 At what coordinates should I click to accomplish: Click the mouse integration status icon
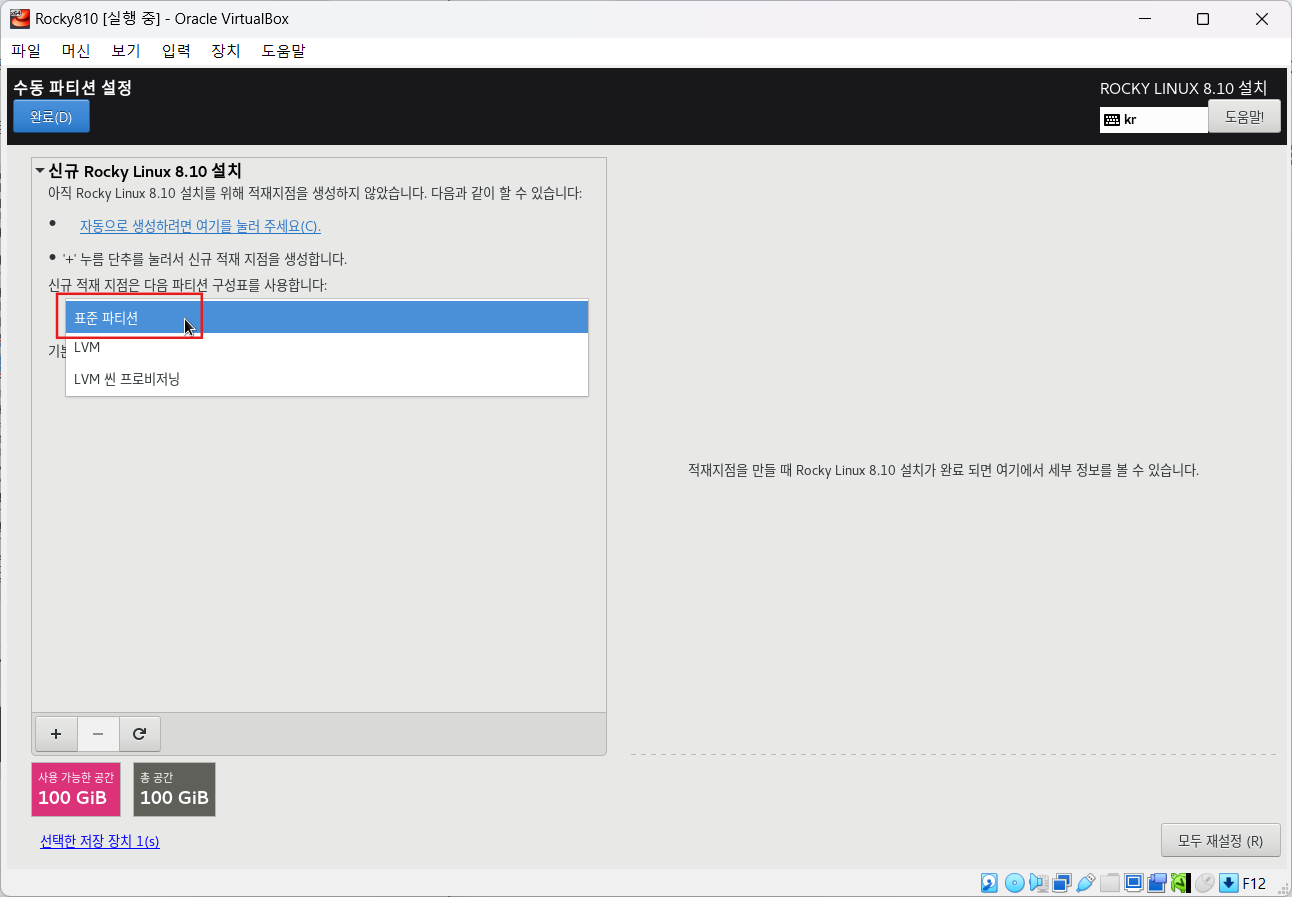[x=1204, y=883]
